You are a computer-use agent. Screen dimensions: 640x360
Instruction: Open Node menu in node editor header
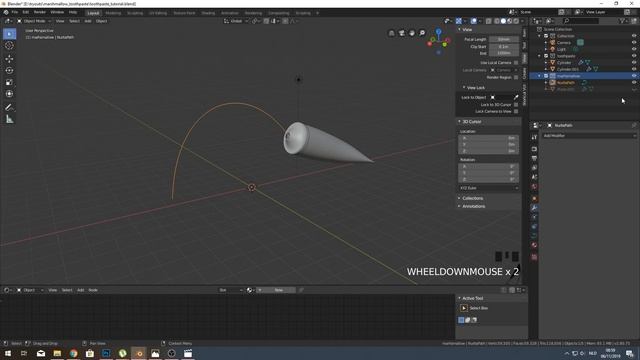[x=93, y=290]
